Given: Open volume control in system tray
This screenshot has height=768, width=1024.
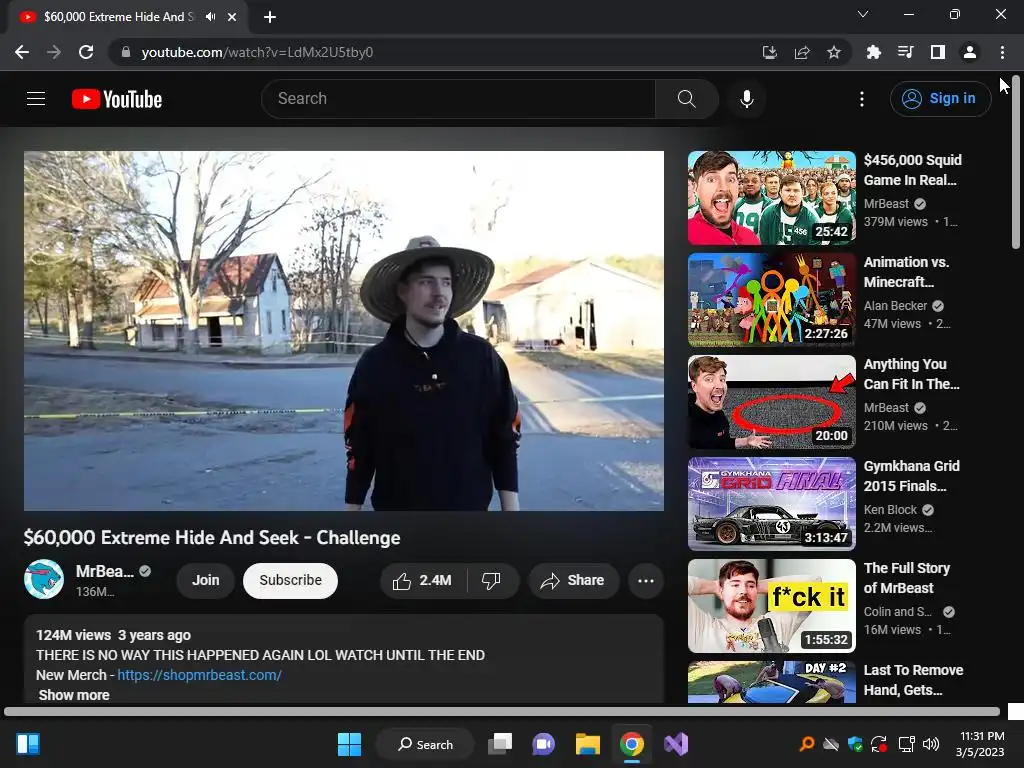Looking at the screenshot, I should [x=931, y=744].
